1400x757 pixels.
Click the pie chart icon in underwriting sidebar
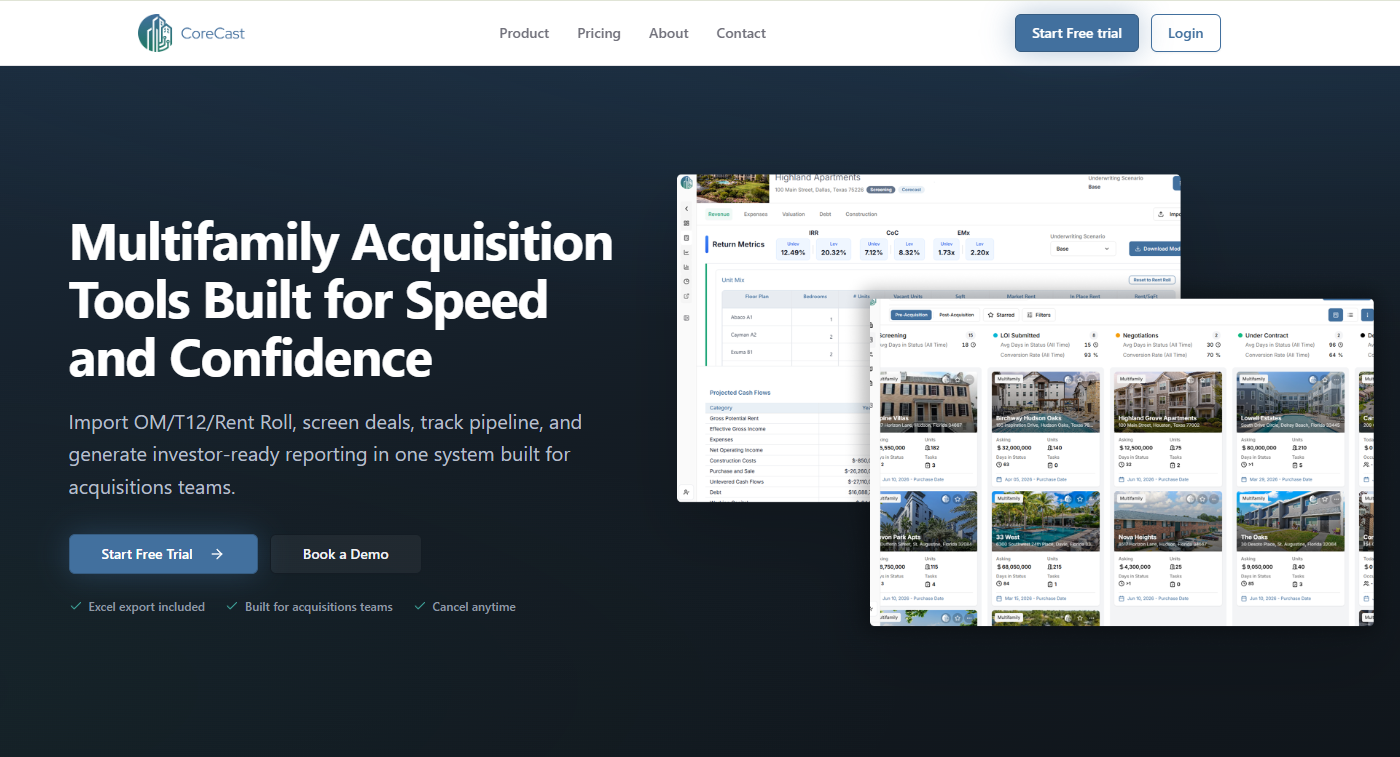pos(686,282)
